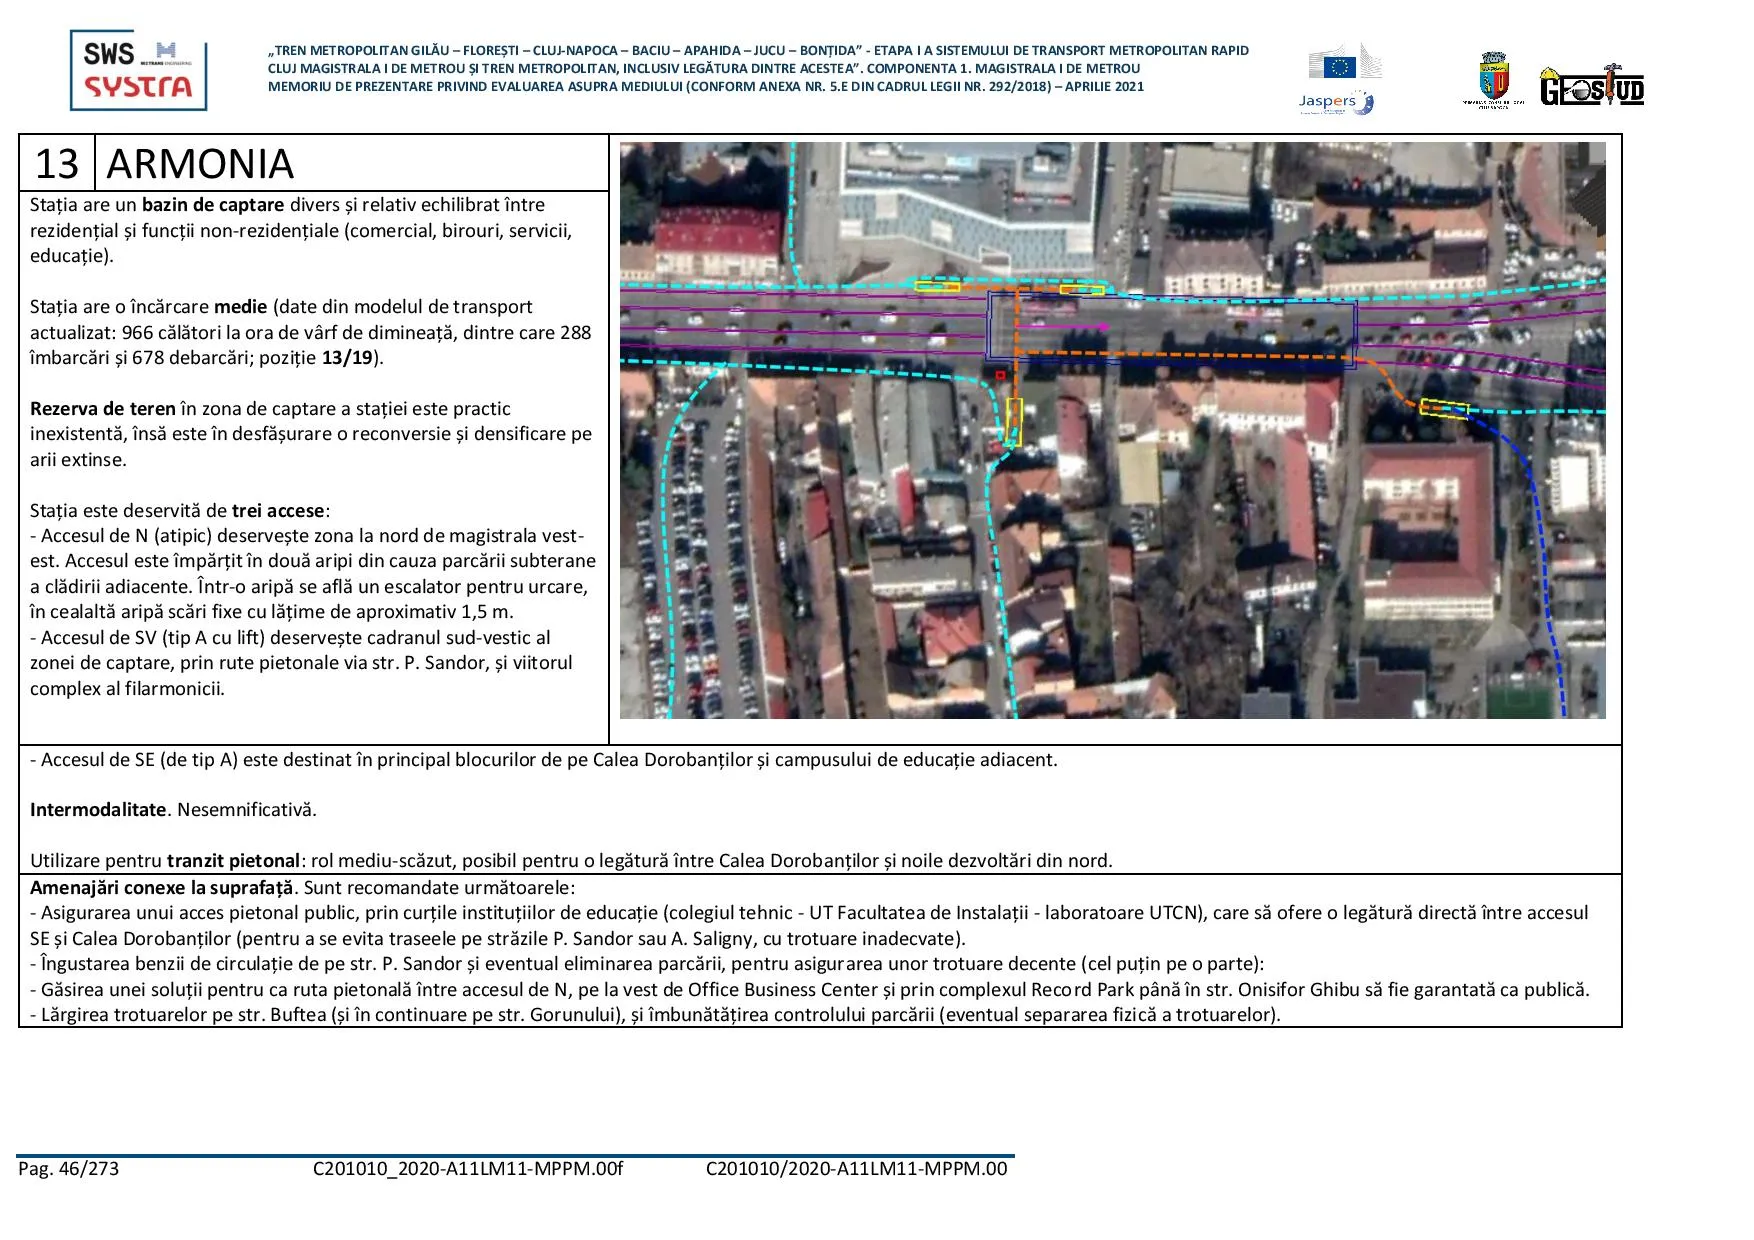Click the right-hand north yellow access marker
This screenshot has height=1240, width=1754.
[1082, 290]
